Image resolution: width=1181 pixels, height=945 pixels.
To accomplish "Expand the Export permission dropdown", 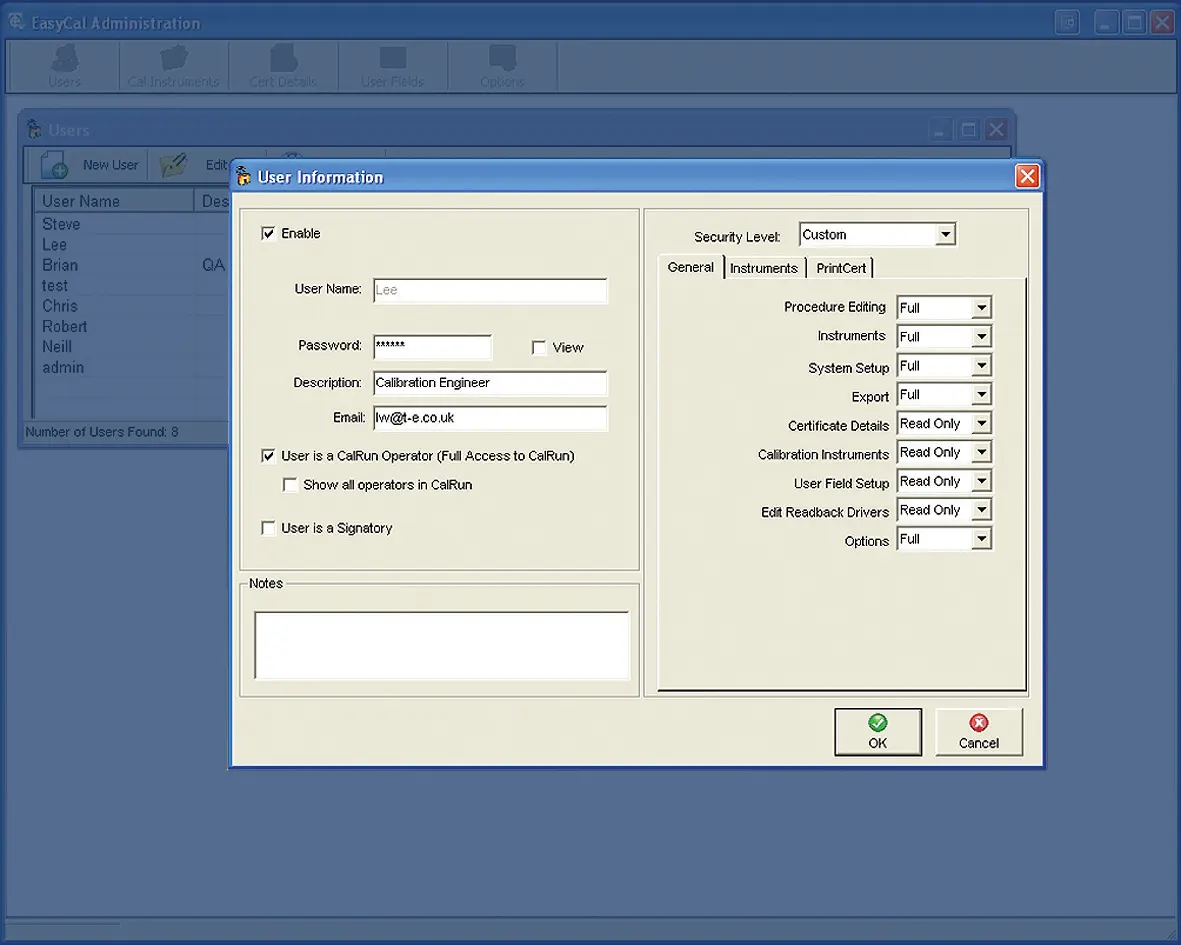I will pyautogui.click(x=980, y=394).
